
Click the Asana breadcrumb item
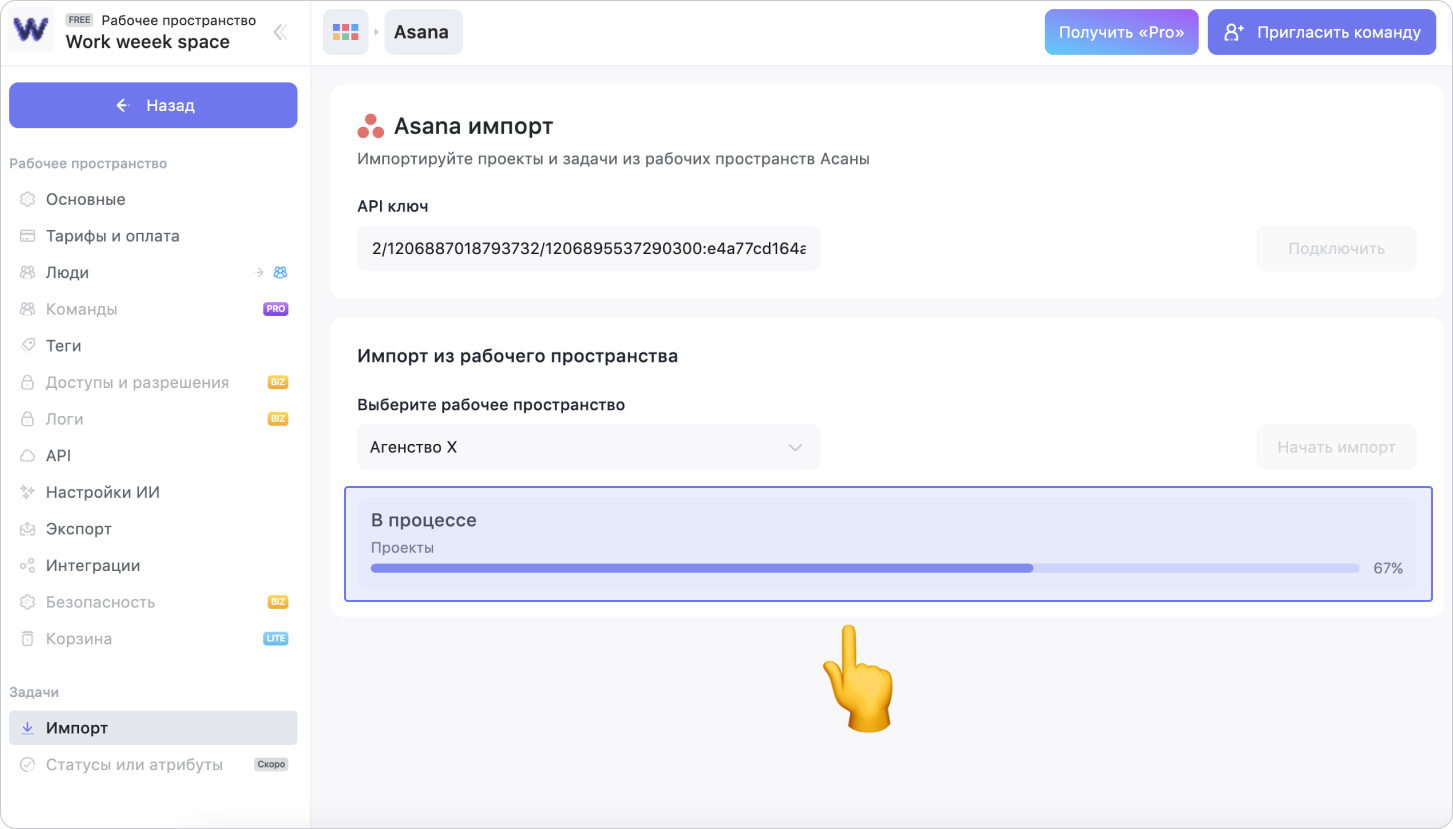422,32
